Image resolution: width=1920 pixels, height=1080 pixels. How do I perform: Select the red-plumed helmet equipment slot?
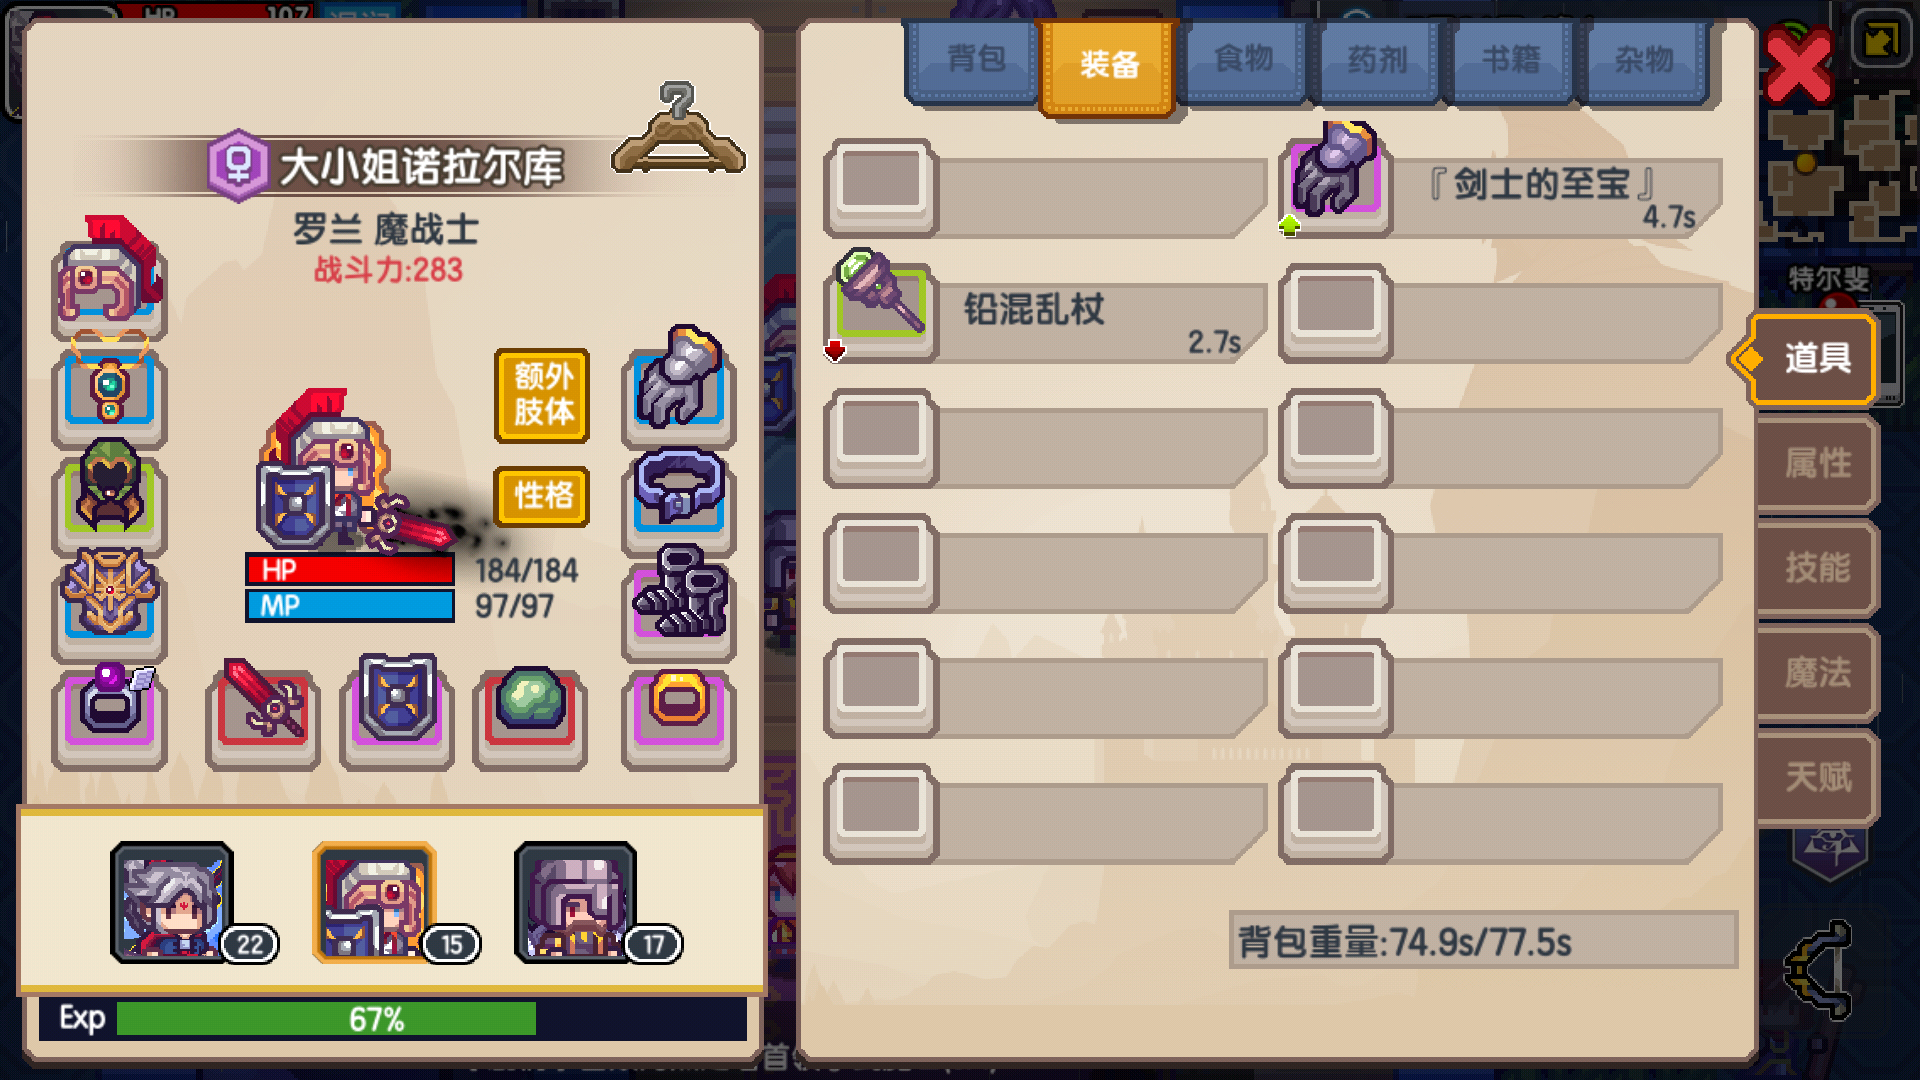click(x=110, y=278)
